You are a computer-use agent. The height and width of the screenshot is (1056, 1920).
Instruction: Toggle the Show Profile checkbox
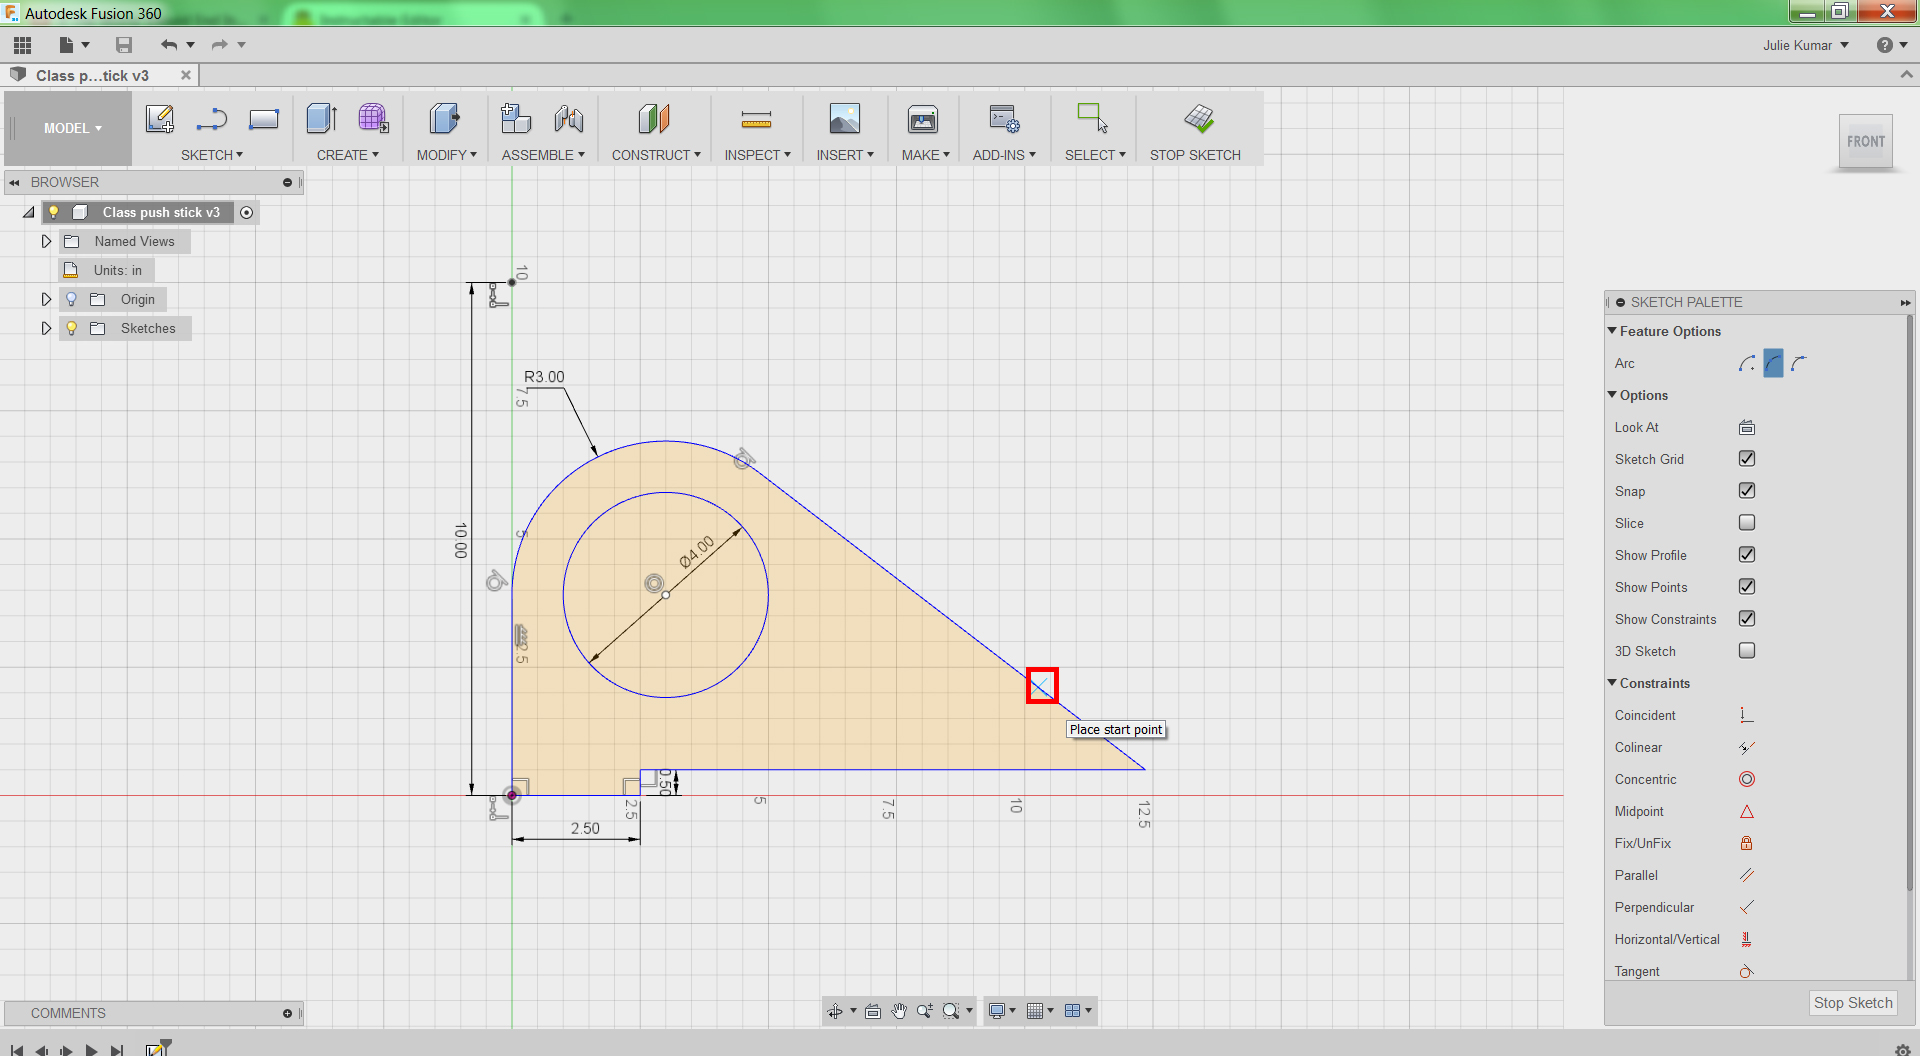(x=1747, y=555)
